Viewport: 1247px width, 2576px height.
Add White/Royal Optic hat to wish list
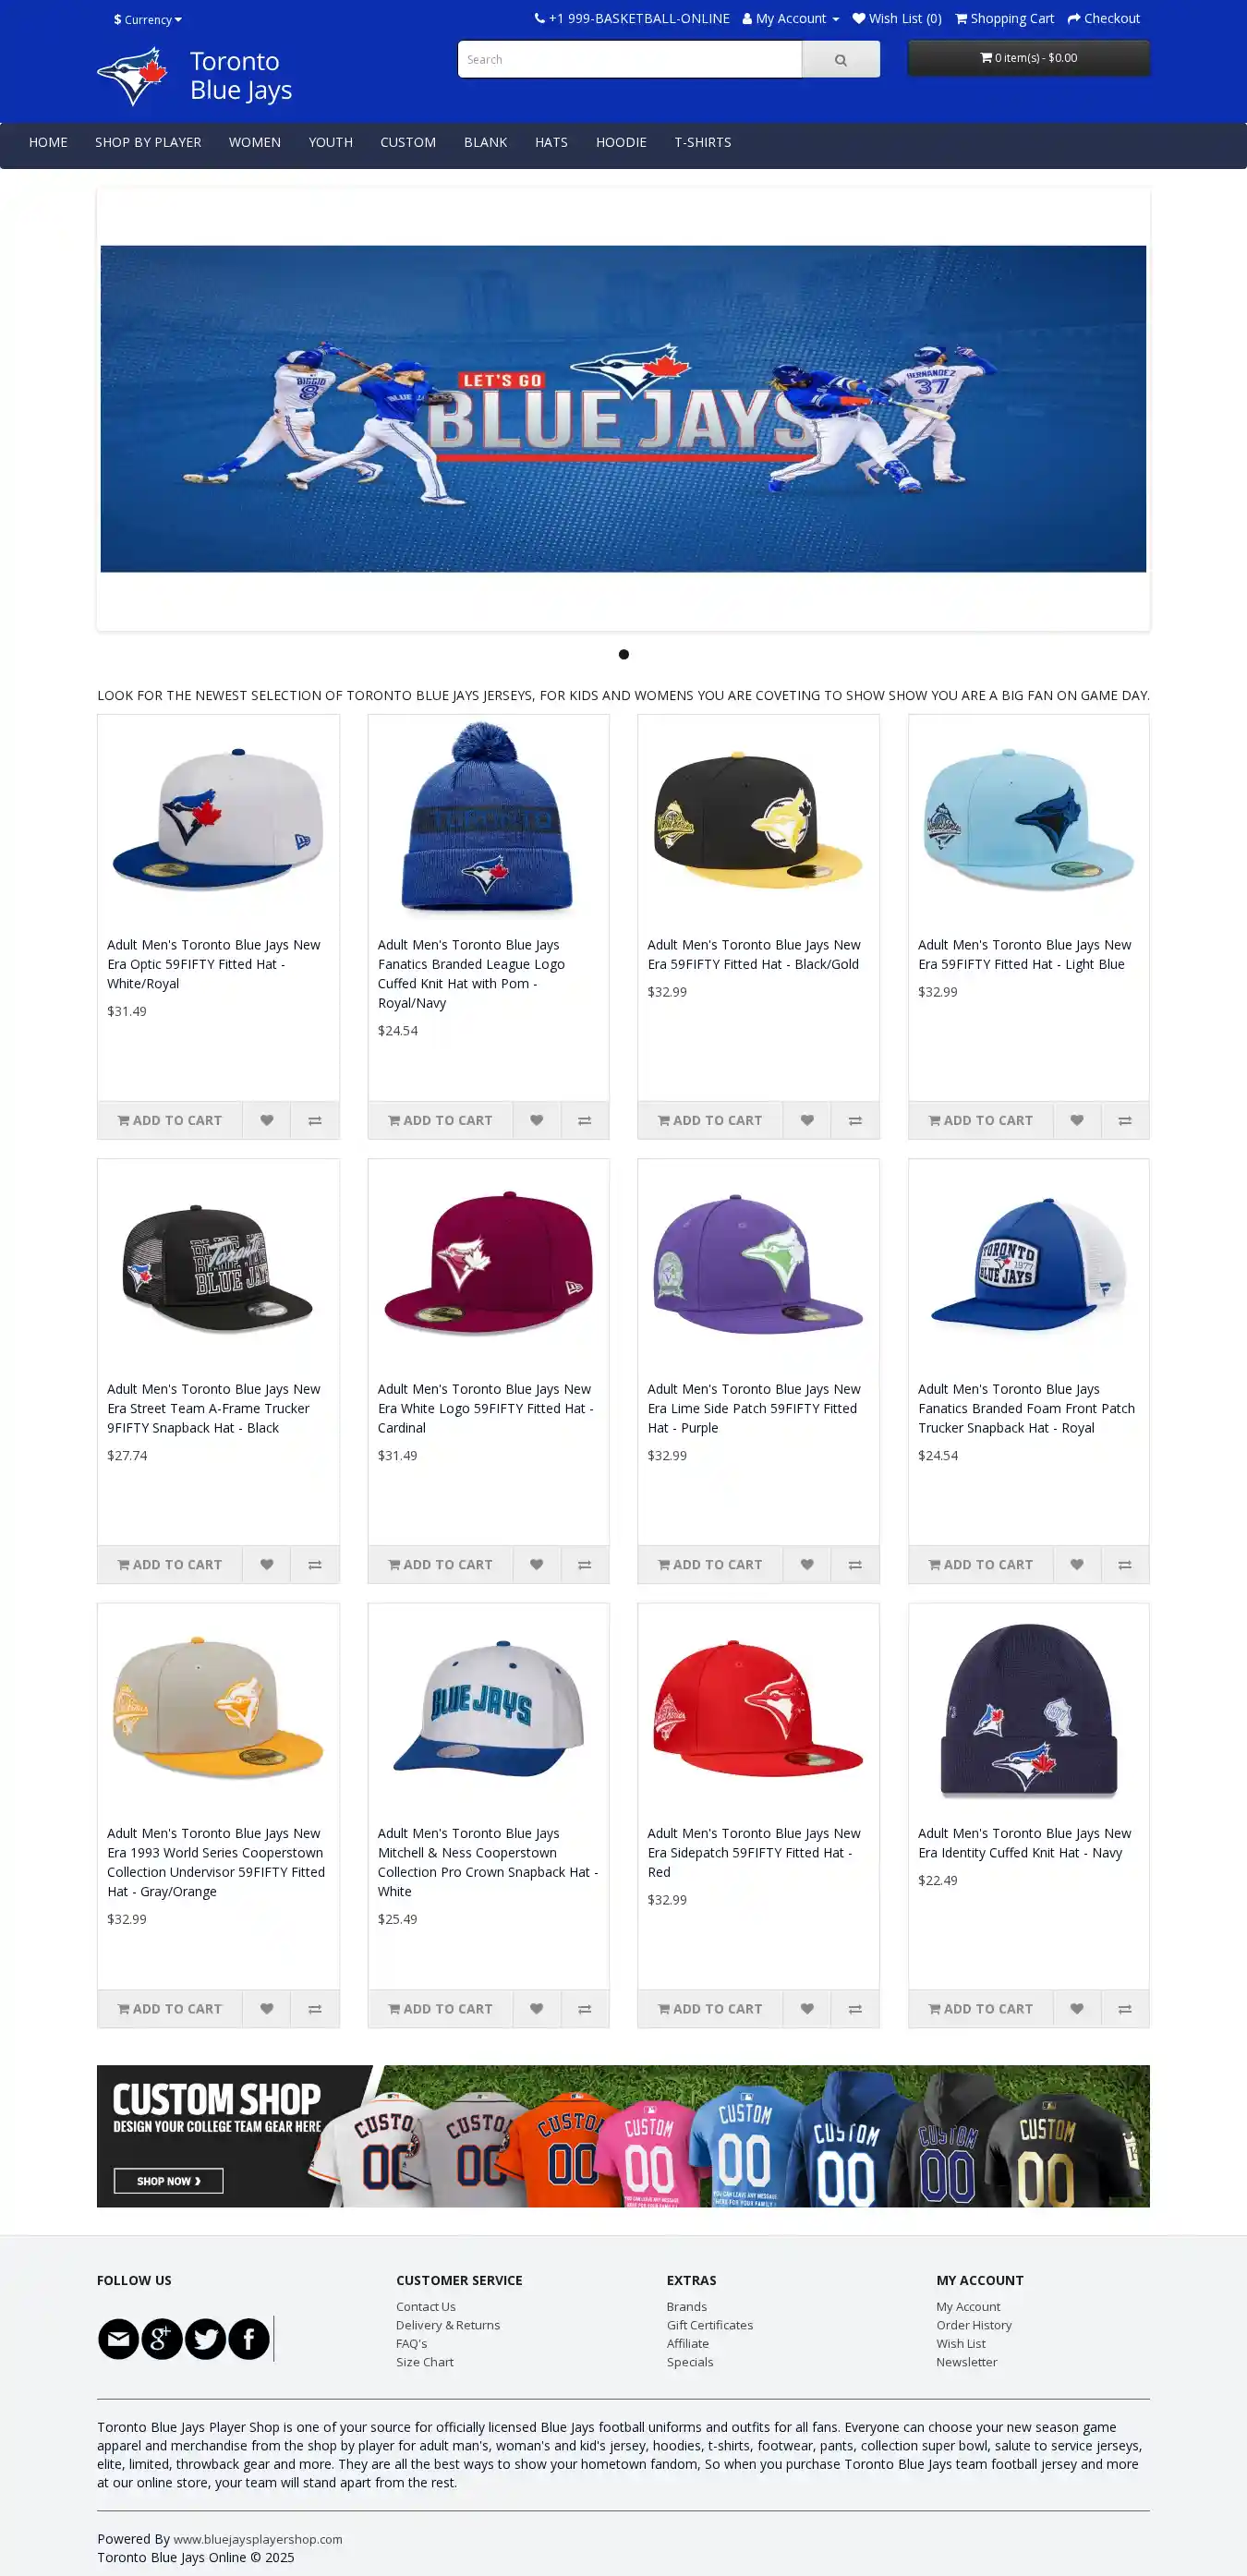(x=266, y=1120)
